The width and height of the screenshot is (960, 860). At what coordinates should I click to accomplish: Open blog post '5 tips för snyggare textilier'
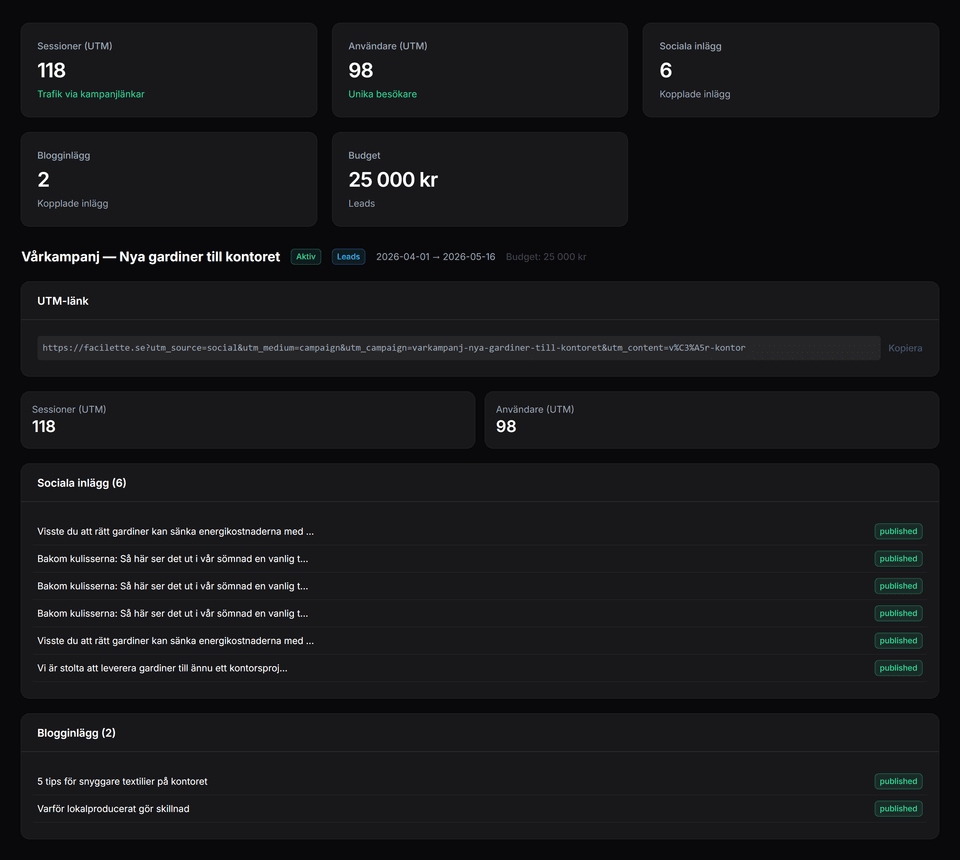[x=122, y=781]
